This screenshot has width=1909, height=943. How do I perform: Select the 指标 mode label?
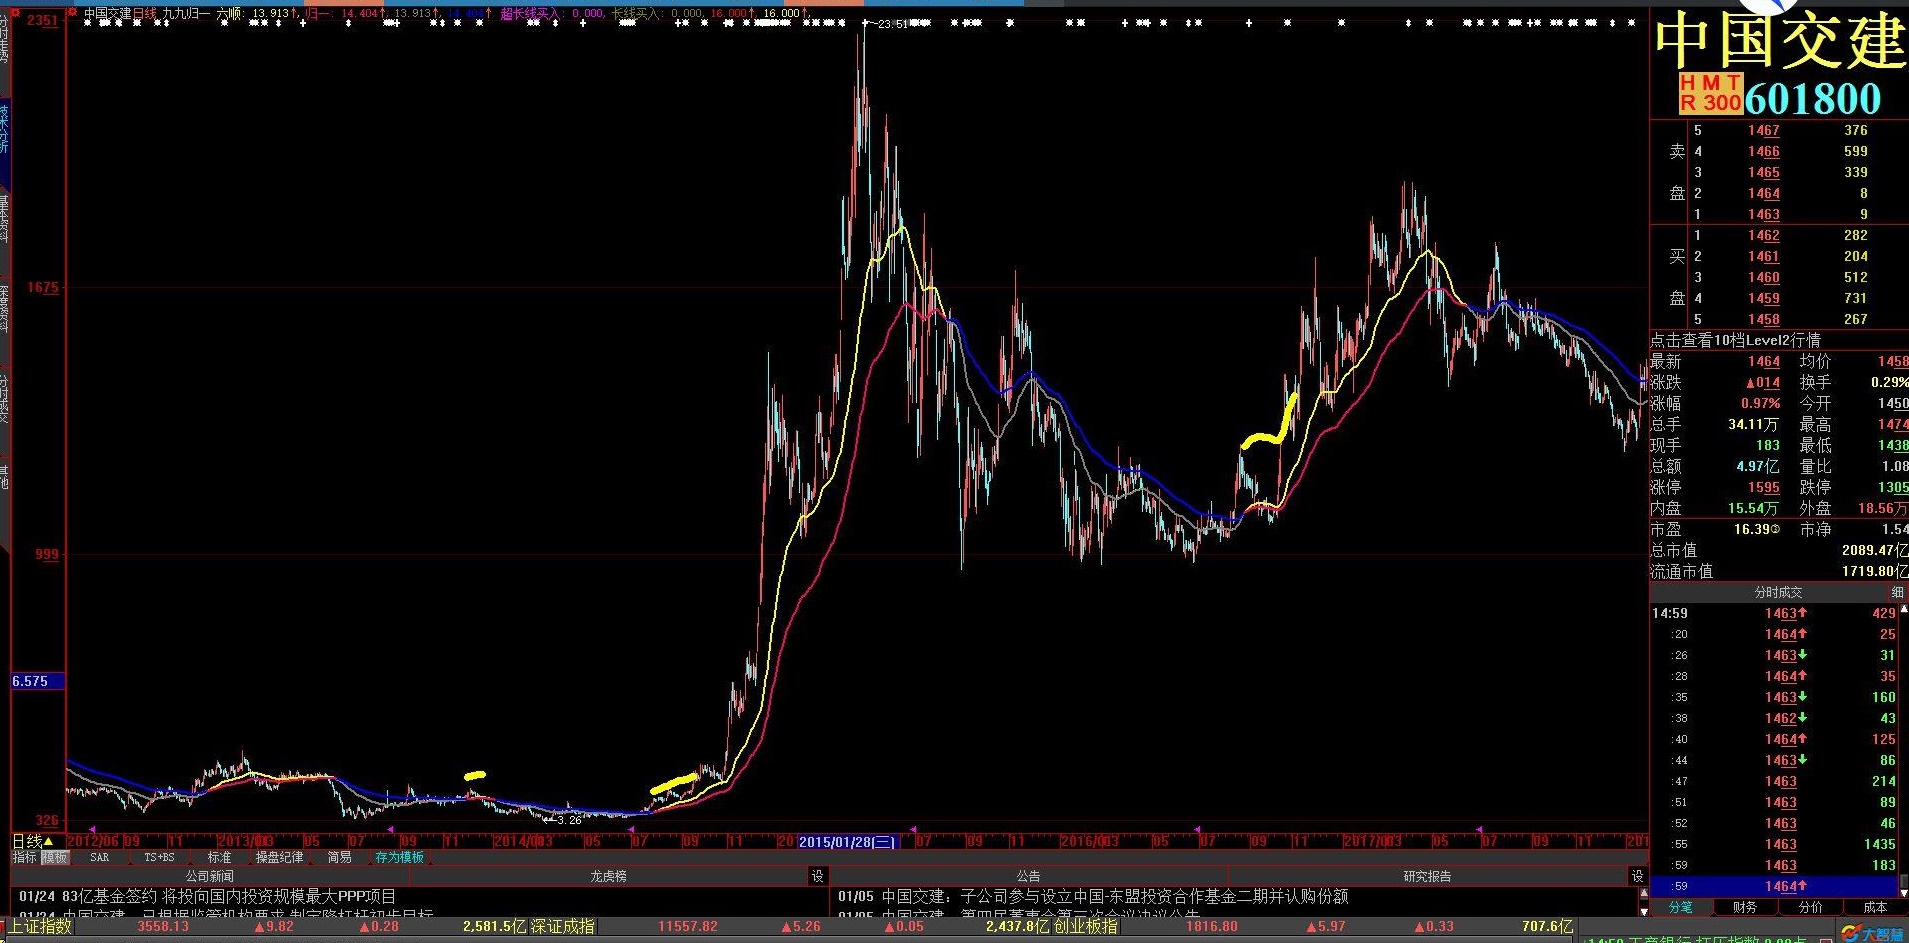pos(24,857)
